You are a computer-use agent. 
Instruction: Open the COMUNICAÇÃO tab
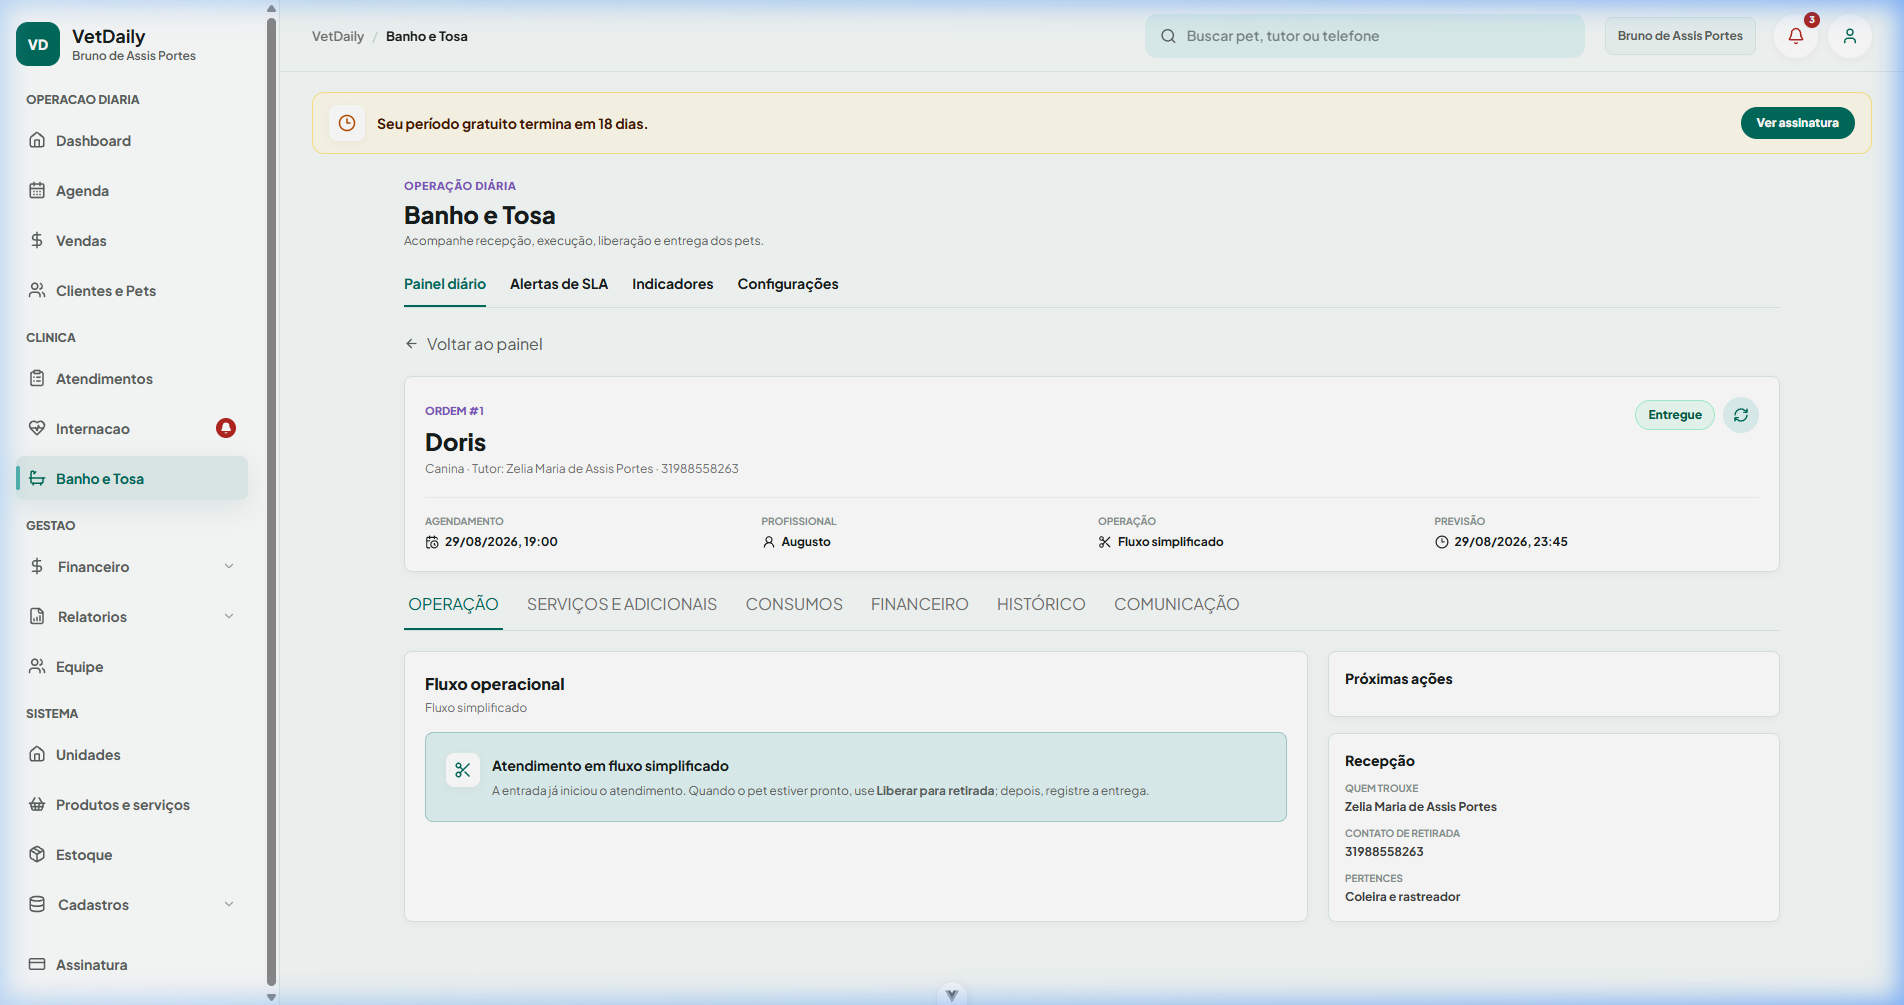(1177, 604)
